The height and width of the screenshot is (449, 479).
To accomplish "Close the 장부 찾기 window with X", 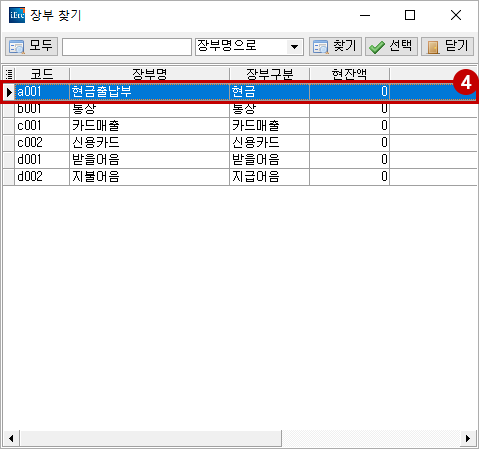I will [456, 15].
